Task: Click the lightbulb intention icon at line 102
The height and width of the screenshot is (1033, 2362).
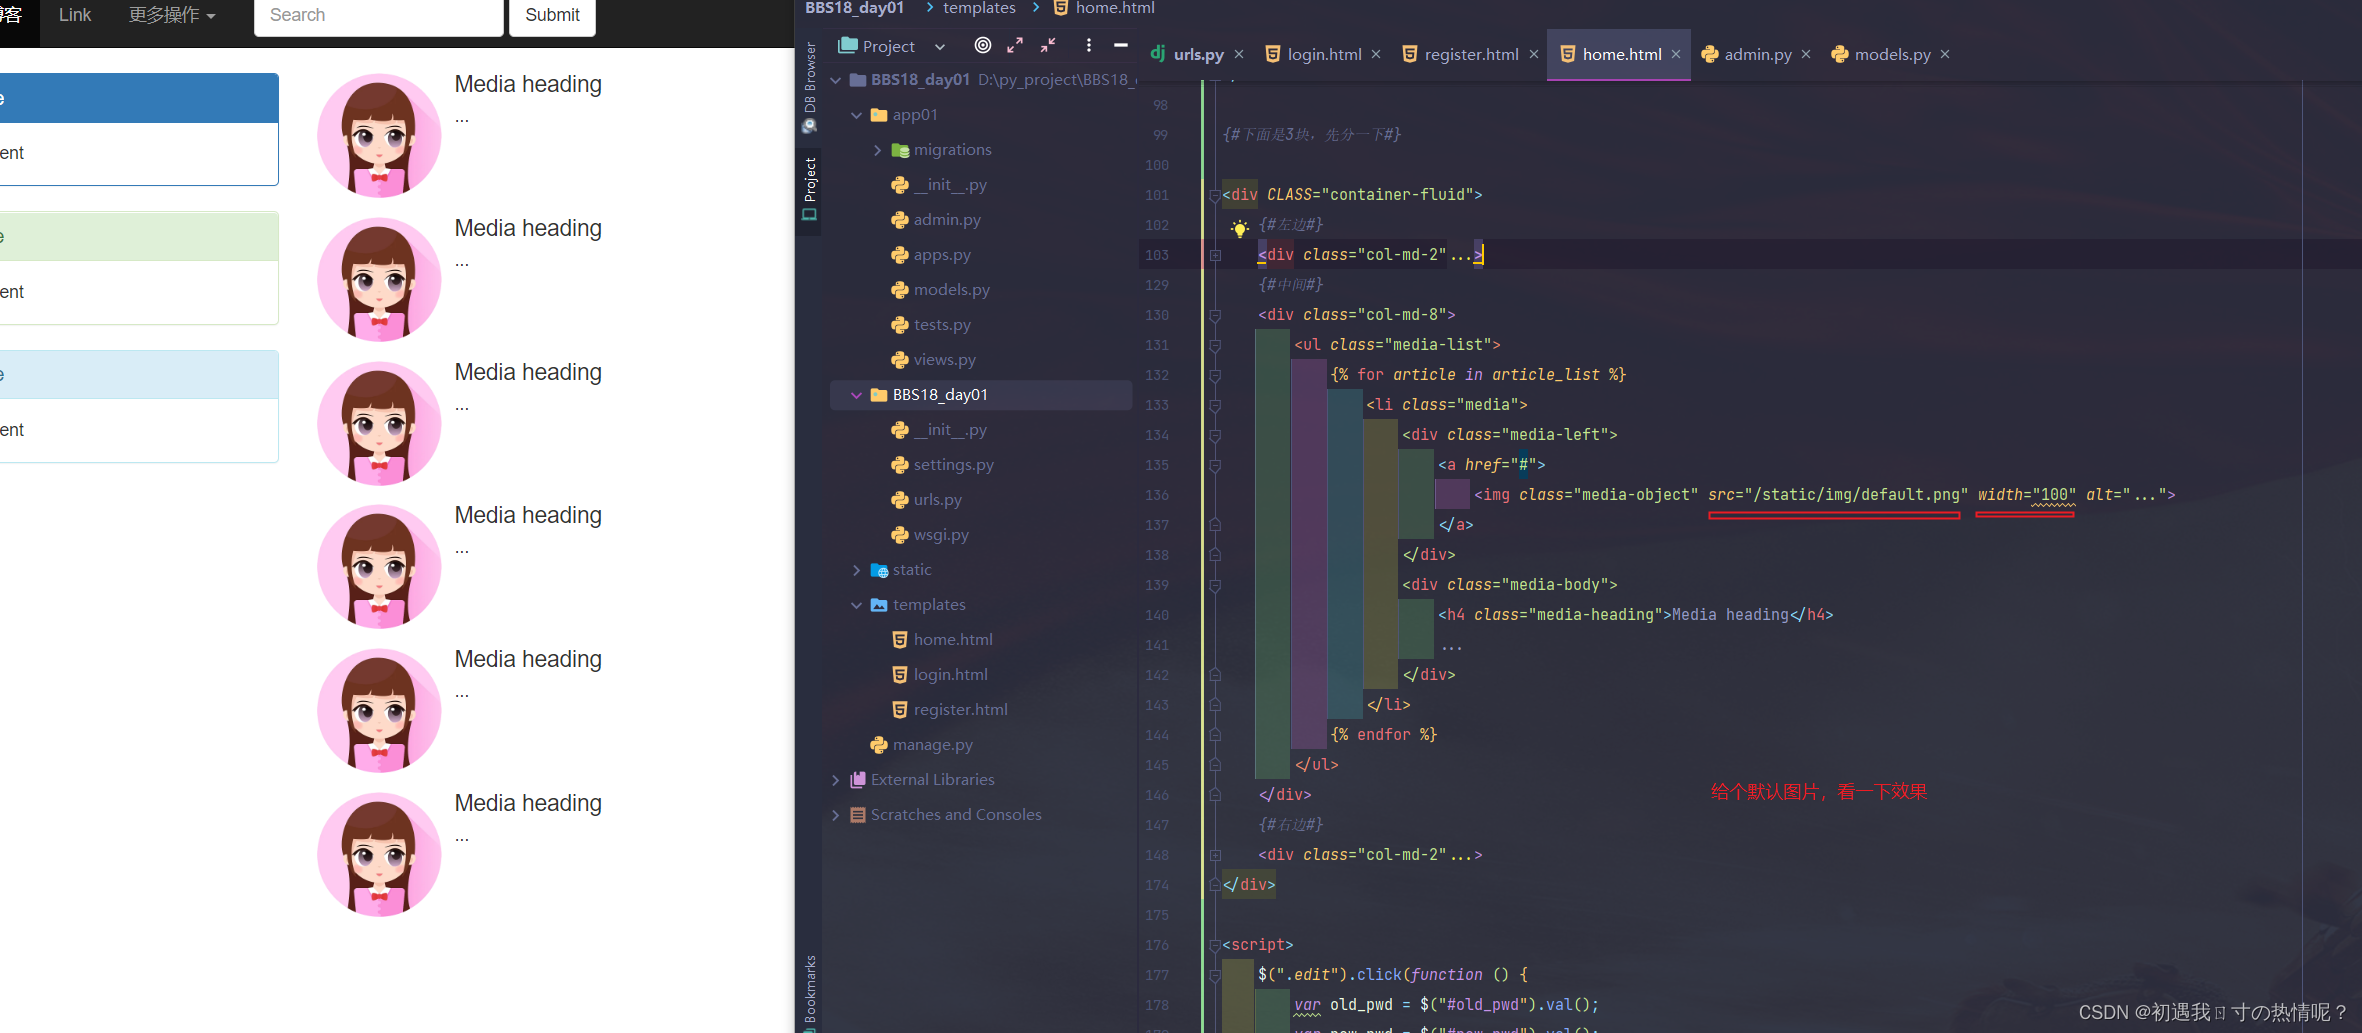Action: [1240, 228]
